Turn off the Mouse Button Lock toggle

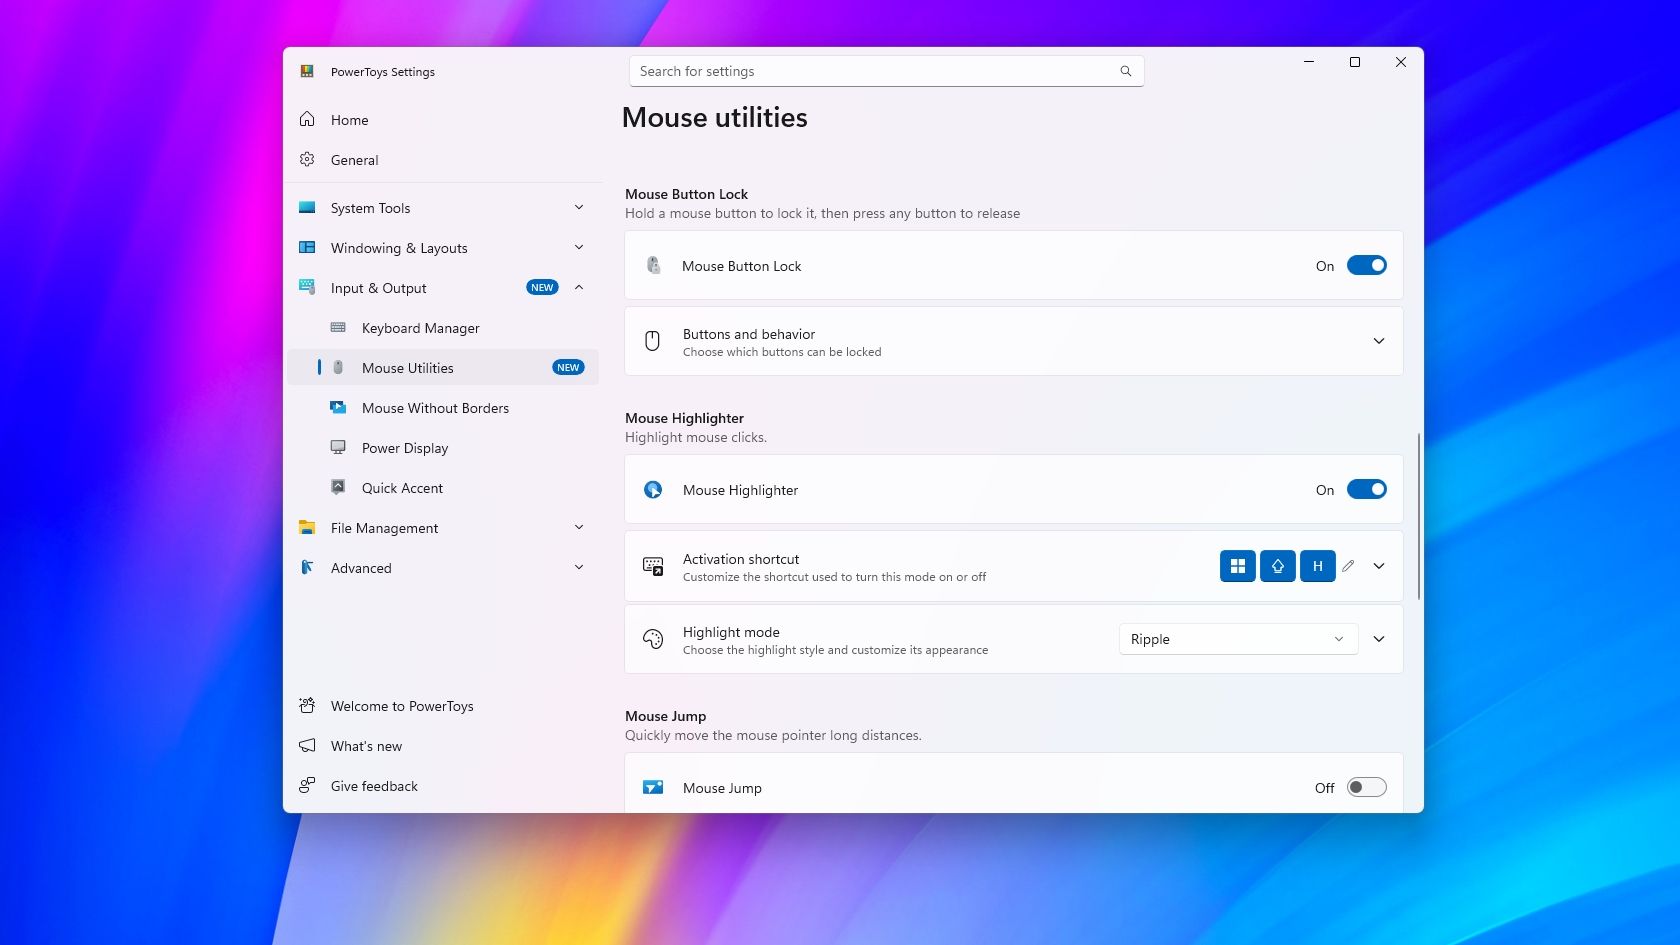click(1366, 265)
